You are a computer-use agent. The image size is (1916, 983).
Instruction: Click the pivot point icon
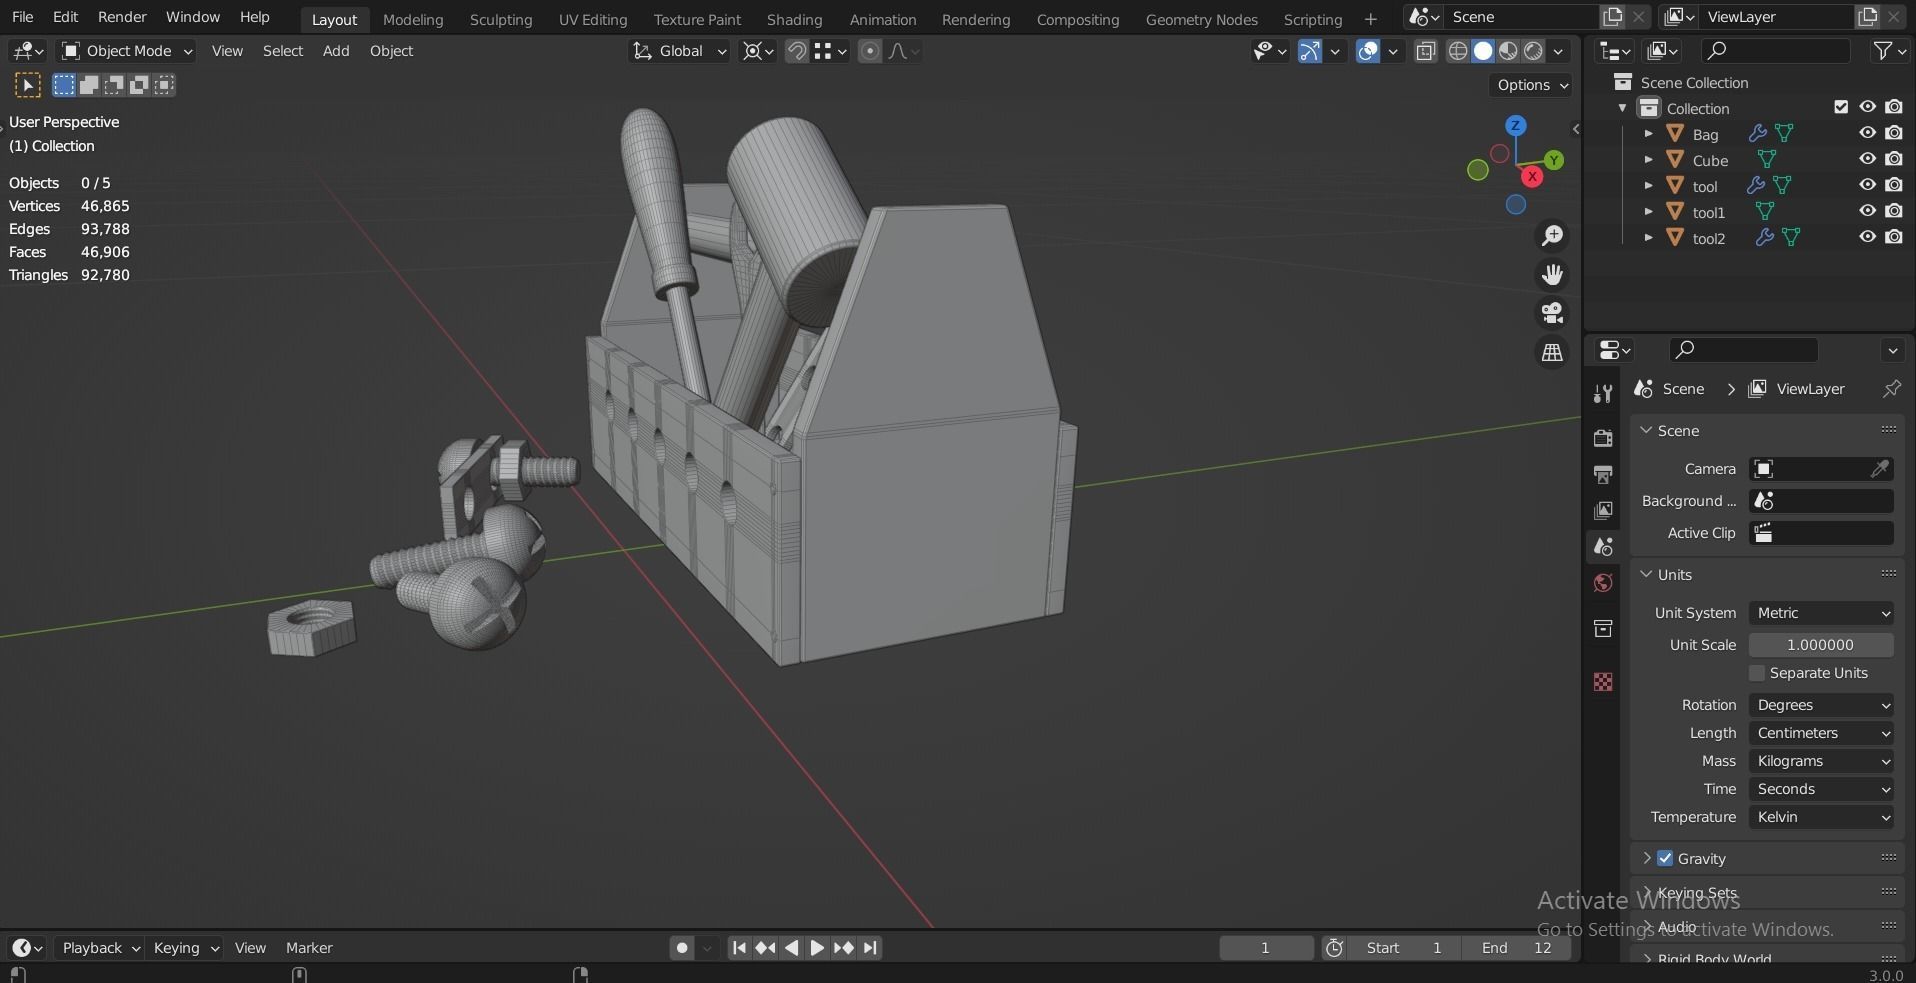[x=758, y=51]
